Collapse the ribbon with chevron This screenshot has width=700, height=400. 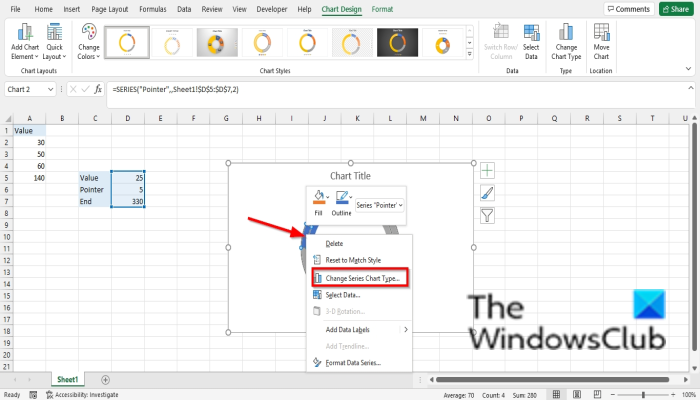point(688,69)
